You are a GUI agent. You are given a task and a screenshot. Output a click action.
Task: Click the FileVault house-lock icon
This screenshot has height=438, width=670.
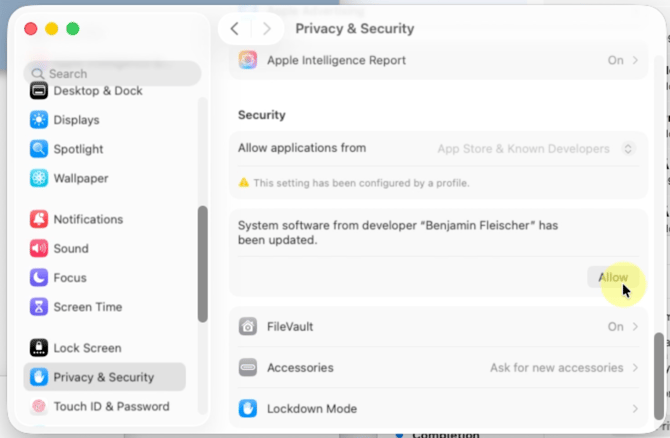[248, 326]
